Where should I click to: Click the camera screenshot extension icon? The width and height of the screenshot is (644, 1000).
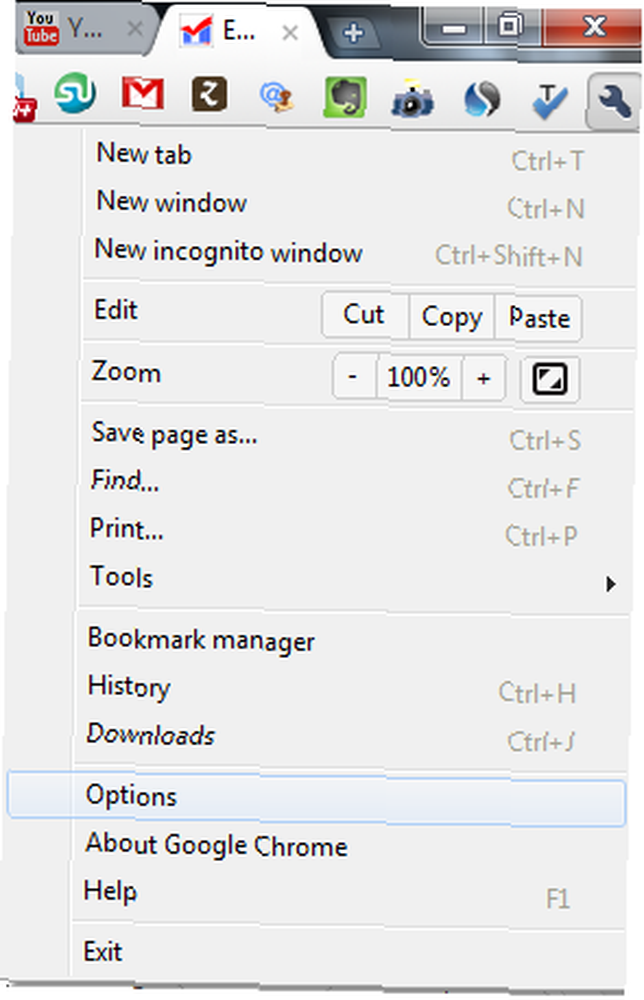(x=413, y=99)
